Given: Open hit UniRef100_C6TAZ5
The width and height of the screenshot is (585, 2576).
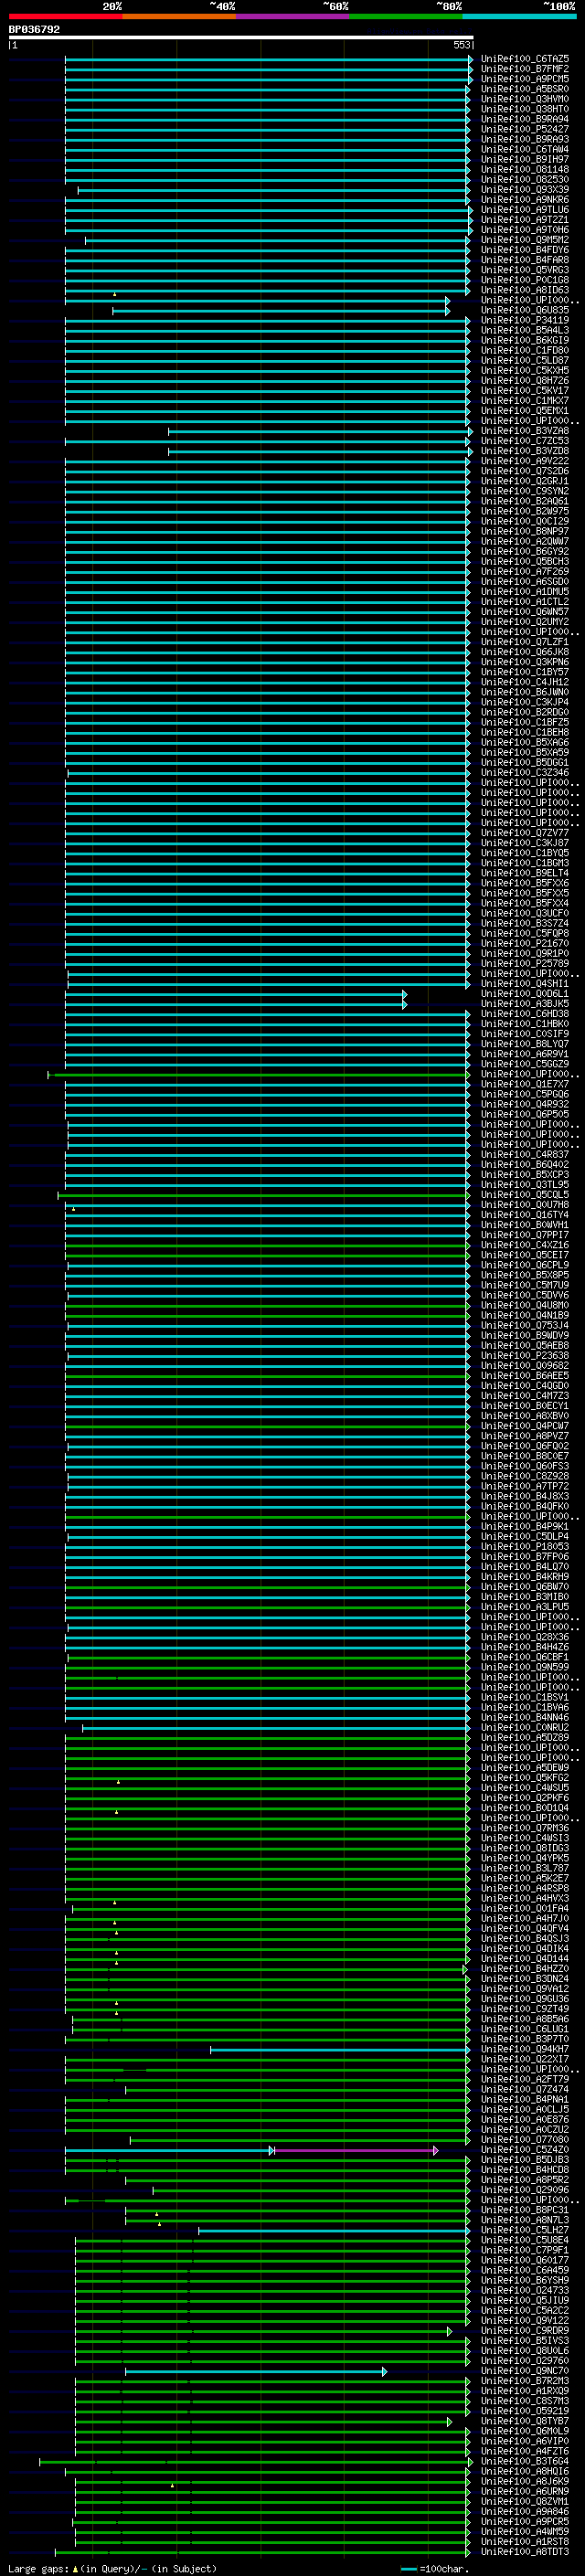Looking at the screenshot, I should 524,59.
